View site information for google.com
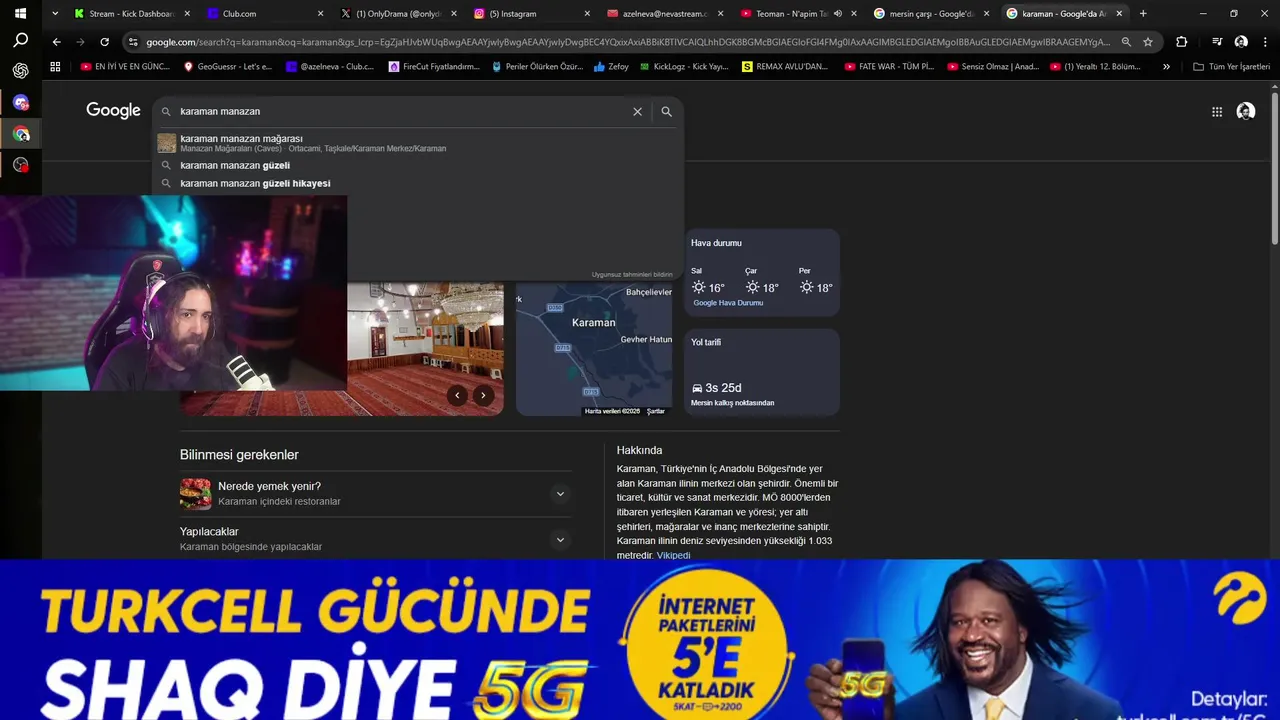The image size is (1280, 720). [x=133, y=42]
